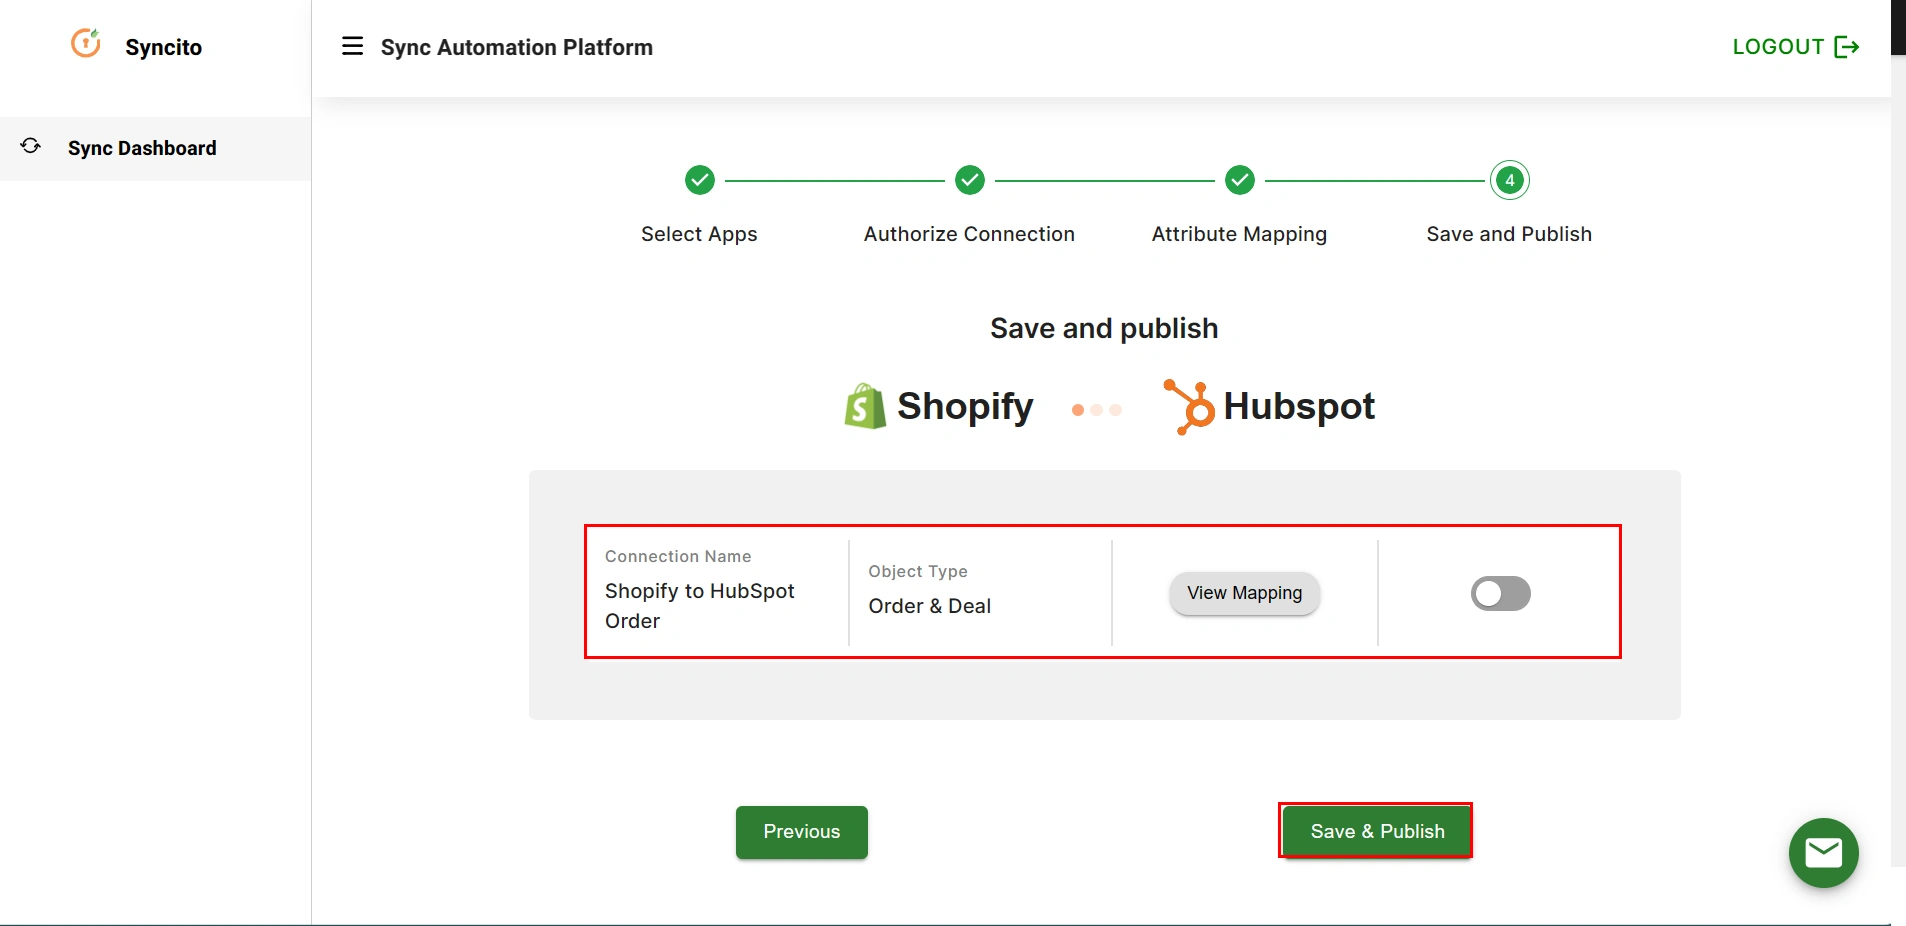This screenshot has width=1906, height=926.
Task: Click Save & Publish
Action: click(1375, 831)
